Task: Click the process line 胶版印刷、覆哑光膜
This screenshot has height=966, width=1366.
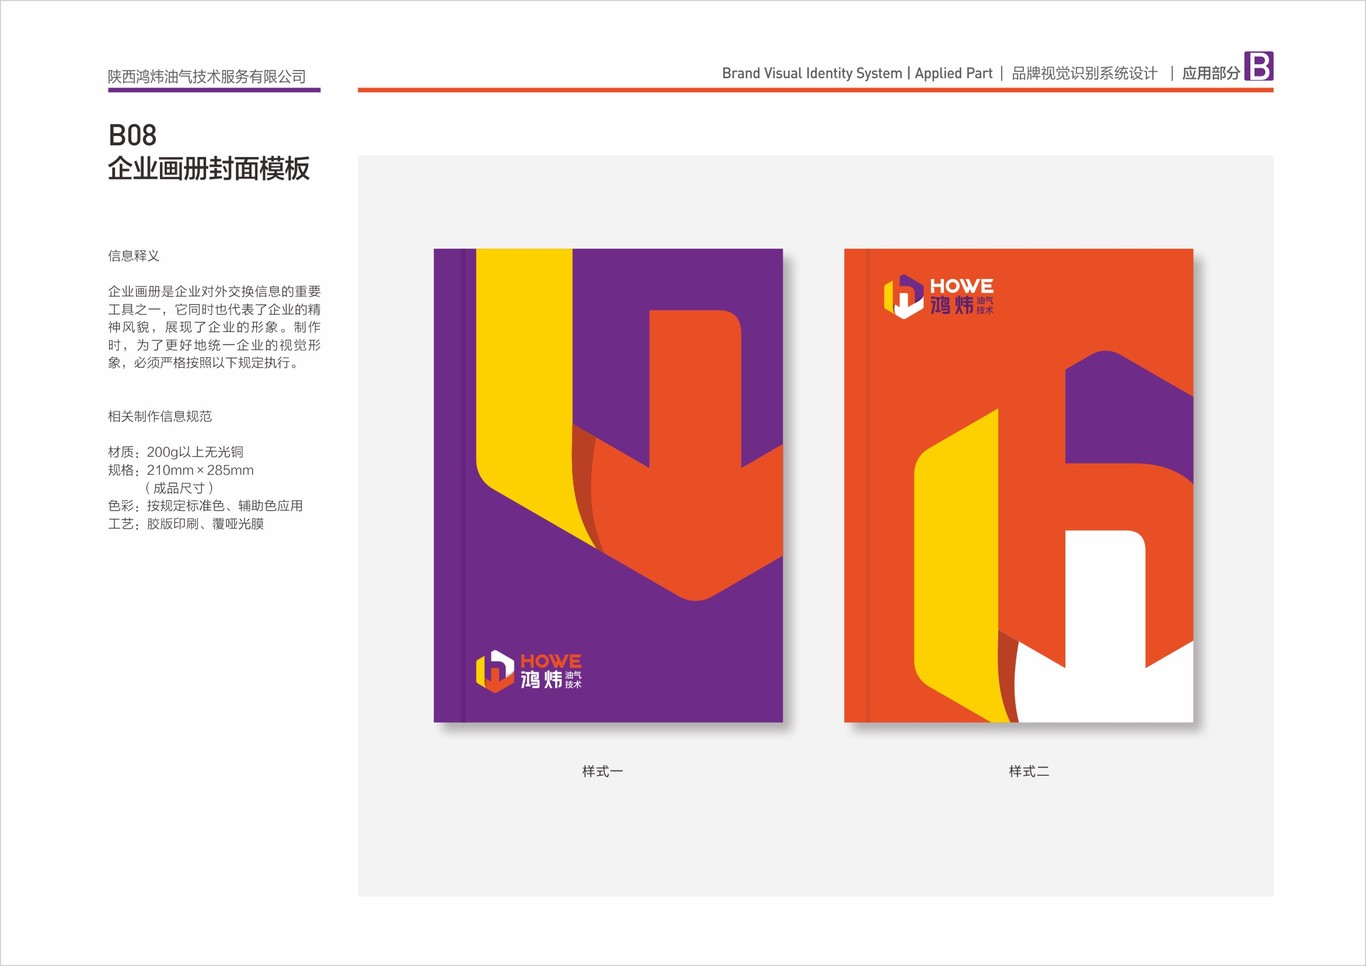Action: (x=186, y=524)
